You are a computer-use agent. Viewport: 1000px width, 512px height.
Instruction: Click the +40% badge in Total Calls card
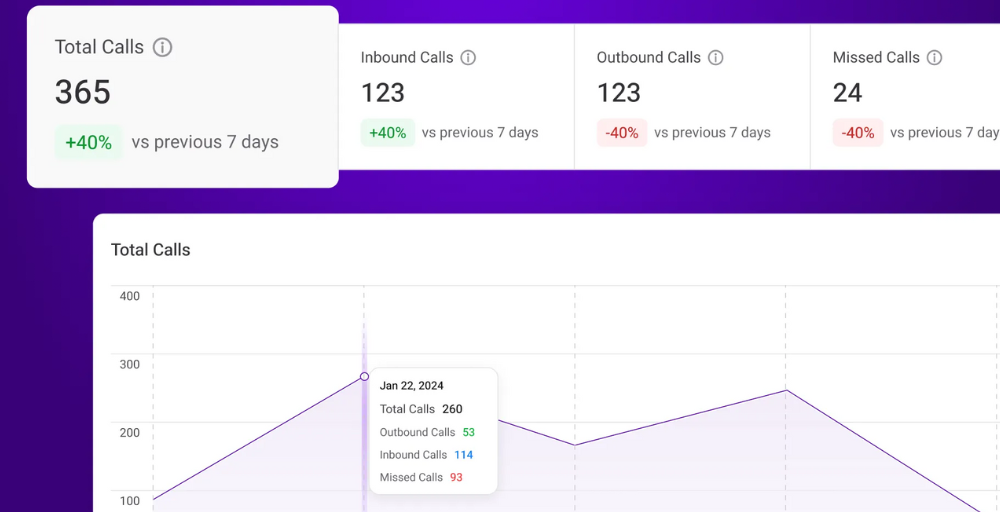coord(89,142)
